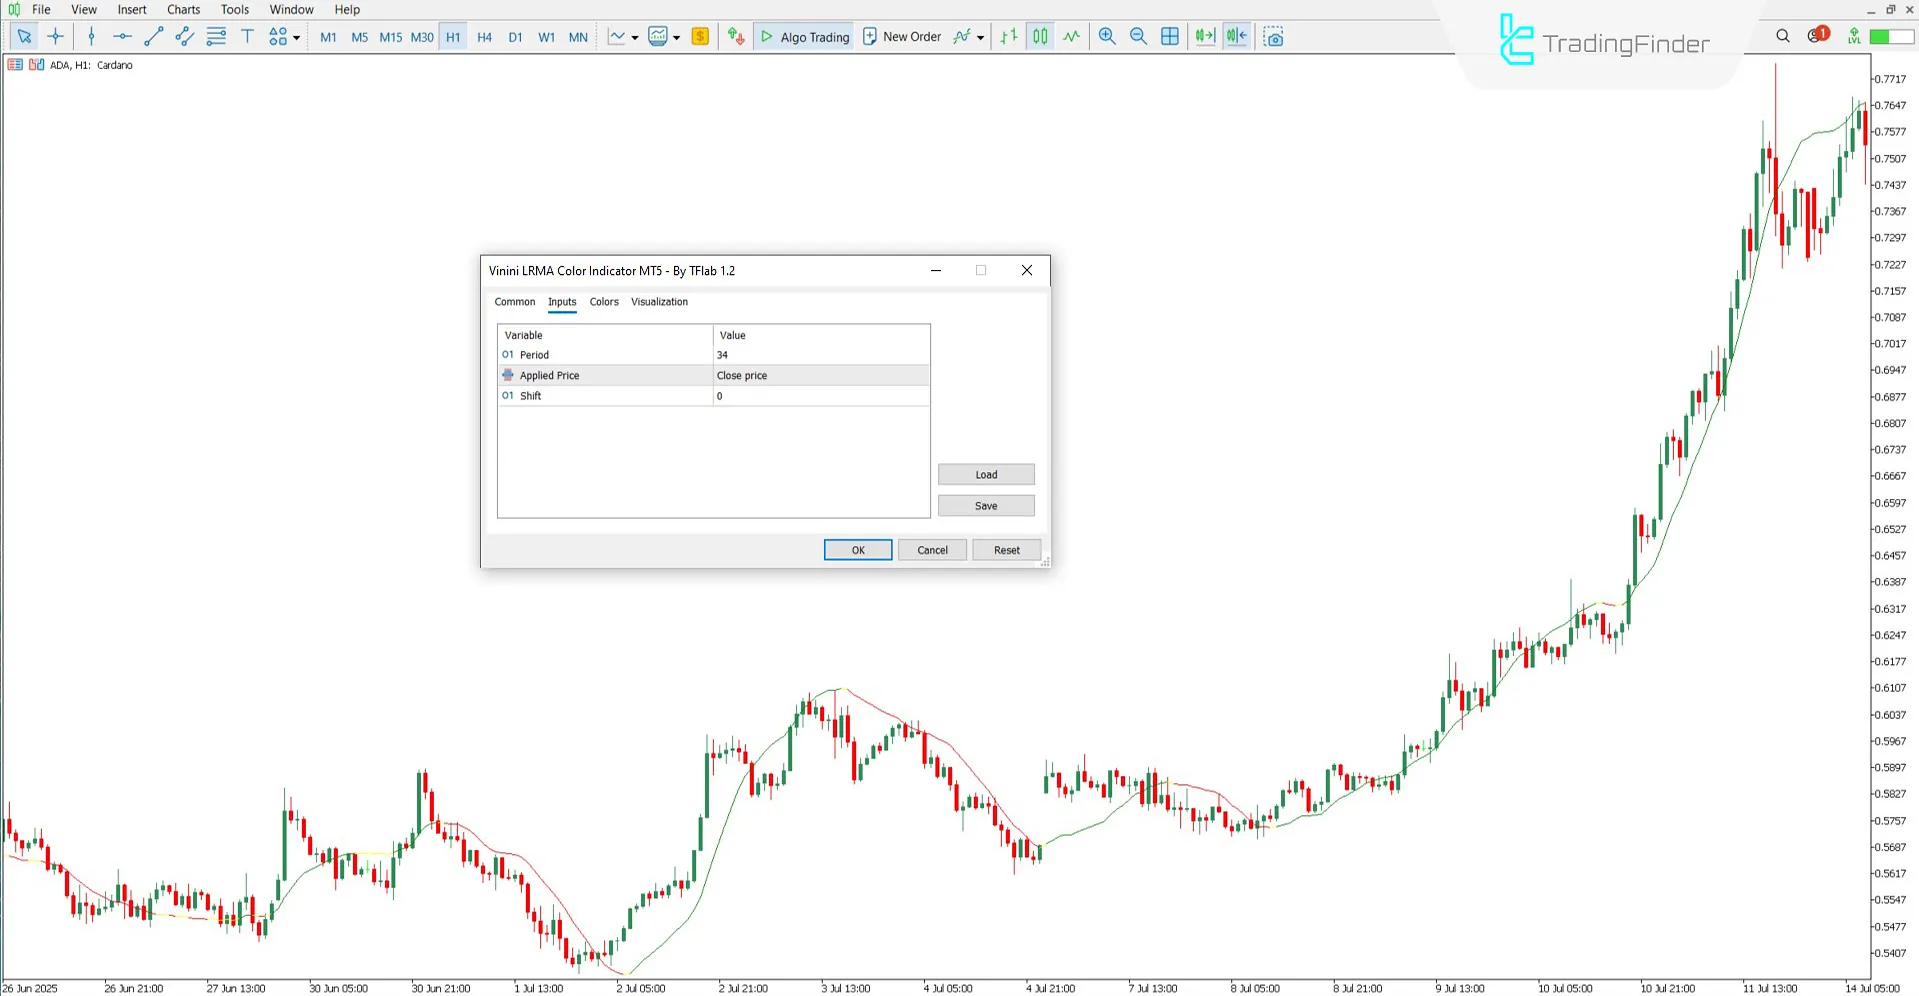Open the chart type dropdown arrow

(x=635, y=38)
